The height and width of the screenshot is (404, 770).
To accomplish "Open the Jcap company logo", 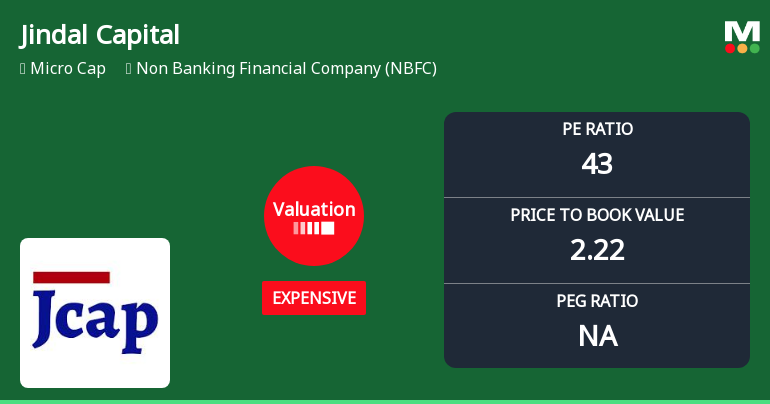I will pyautogui.click(x=95, y=312).
